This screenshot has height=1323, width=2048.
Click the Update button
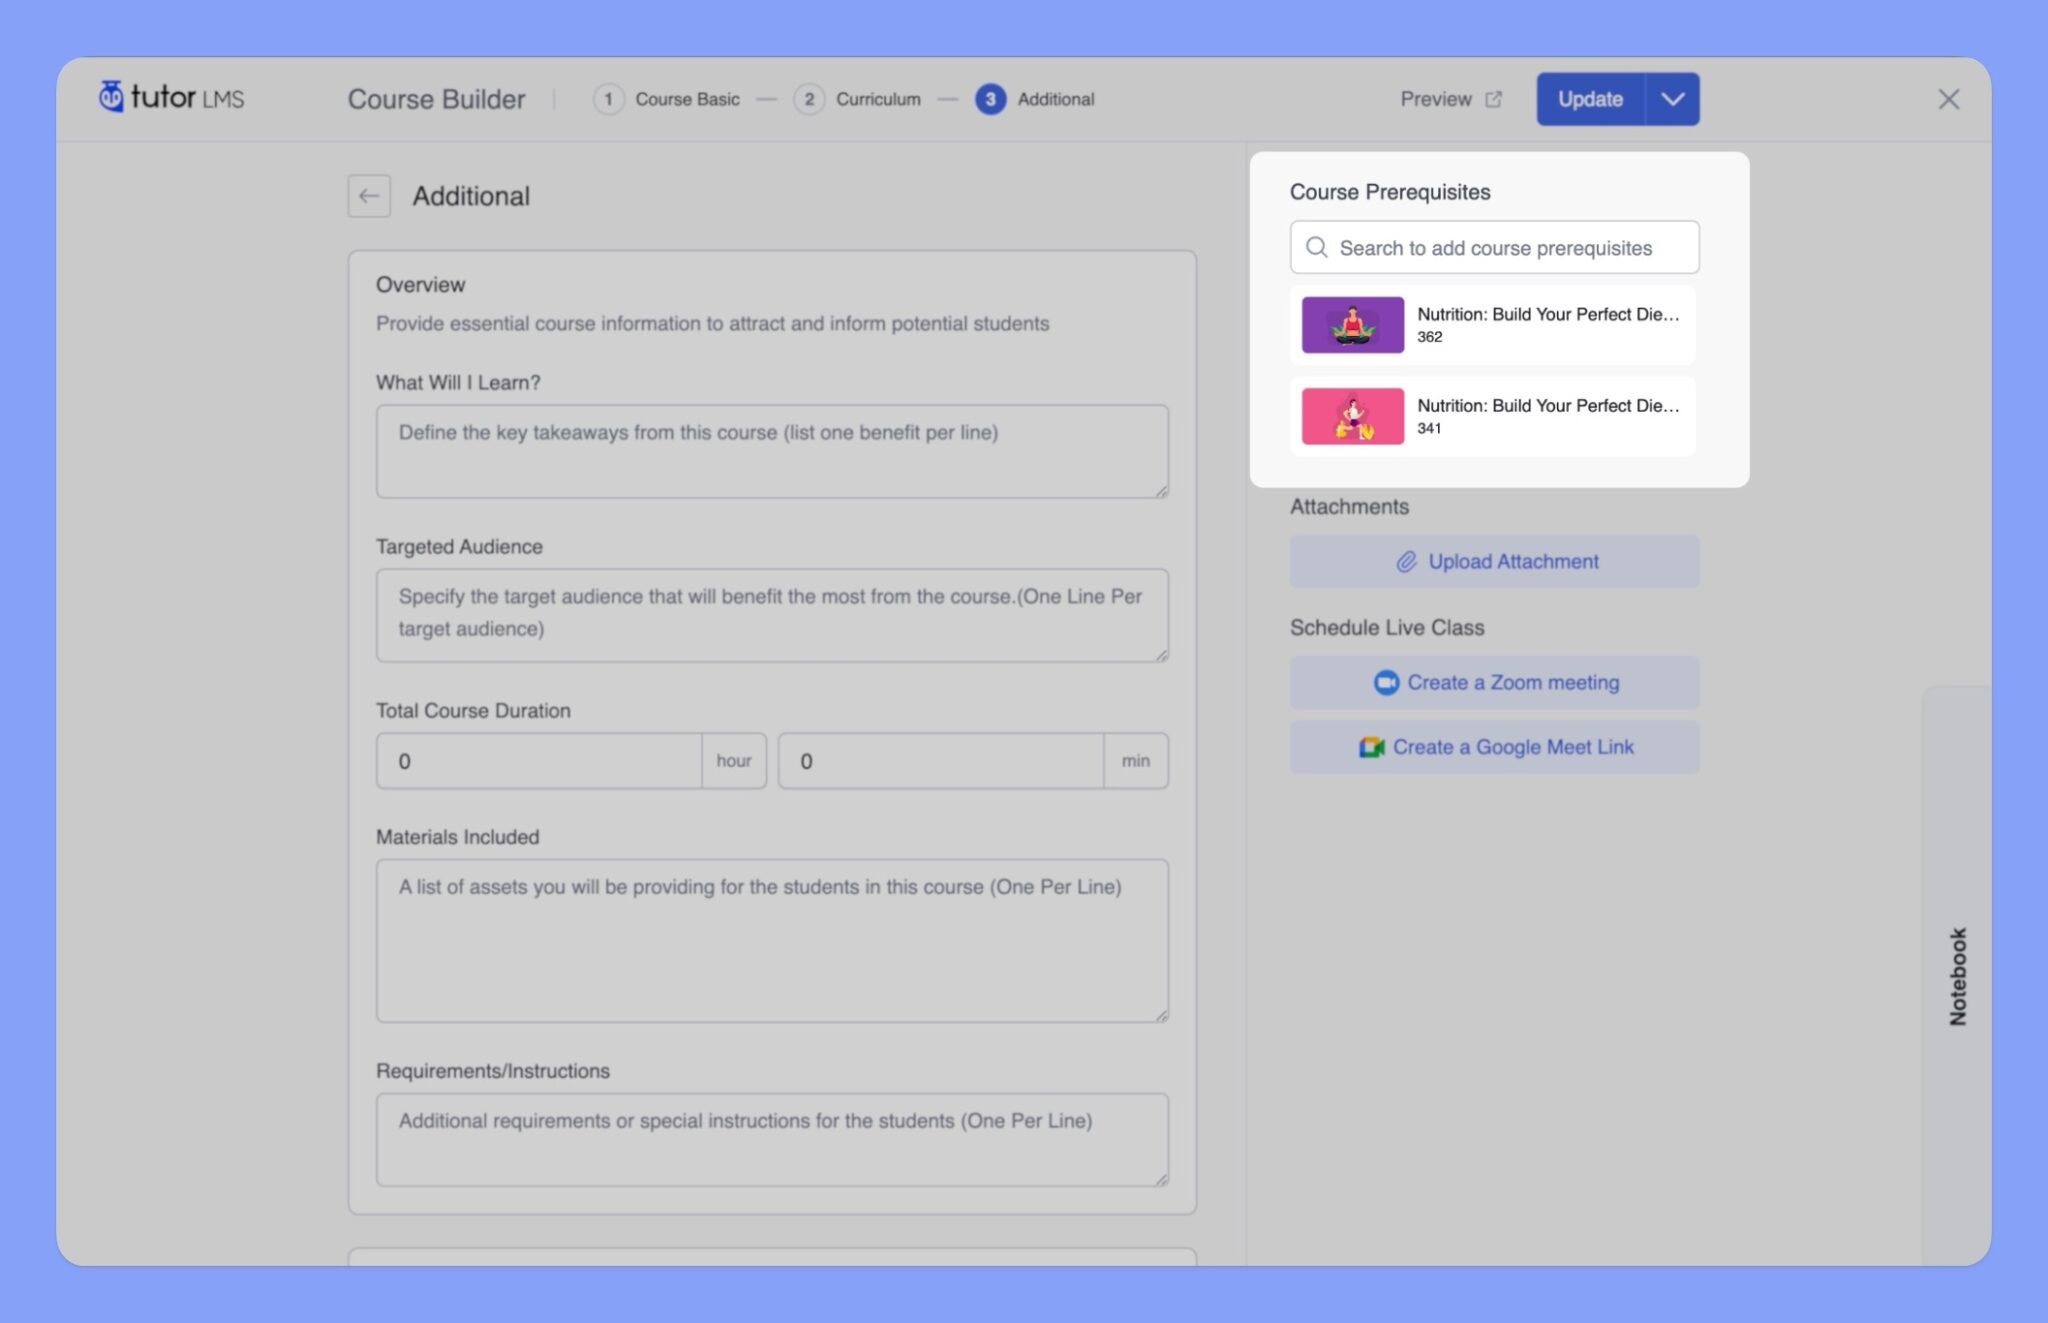(x=1589, y=98)
